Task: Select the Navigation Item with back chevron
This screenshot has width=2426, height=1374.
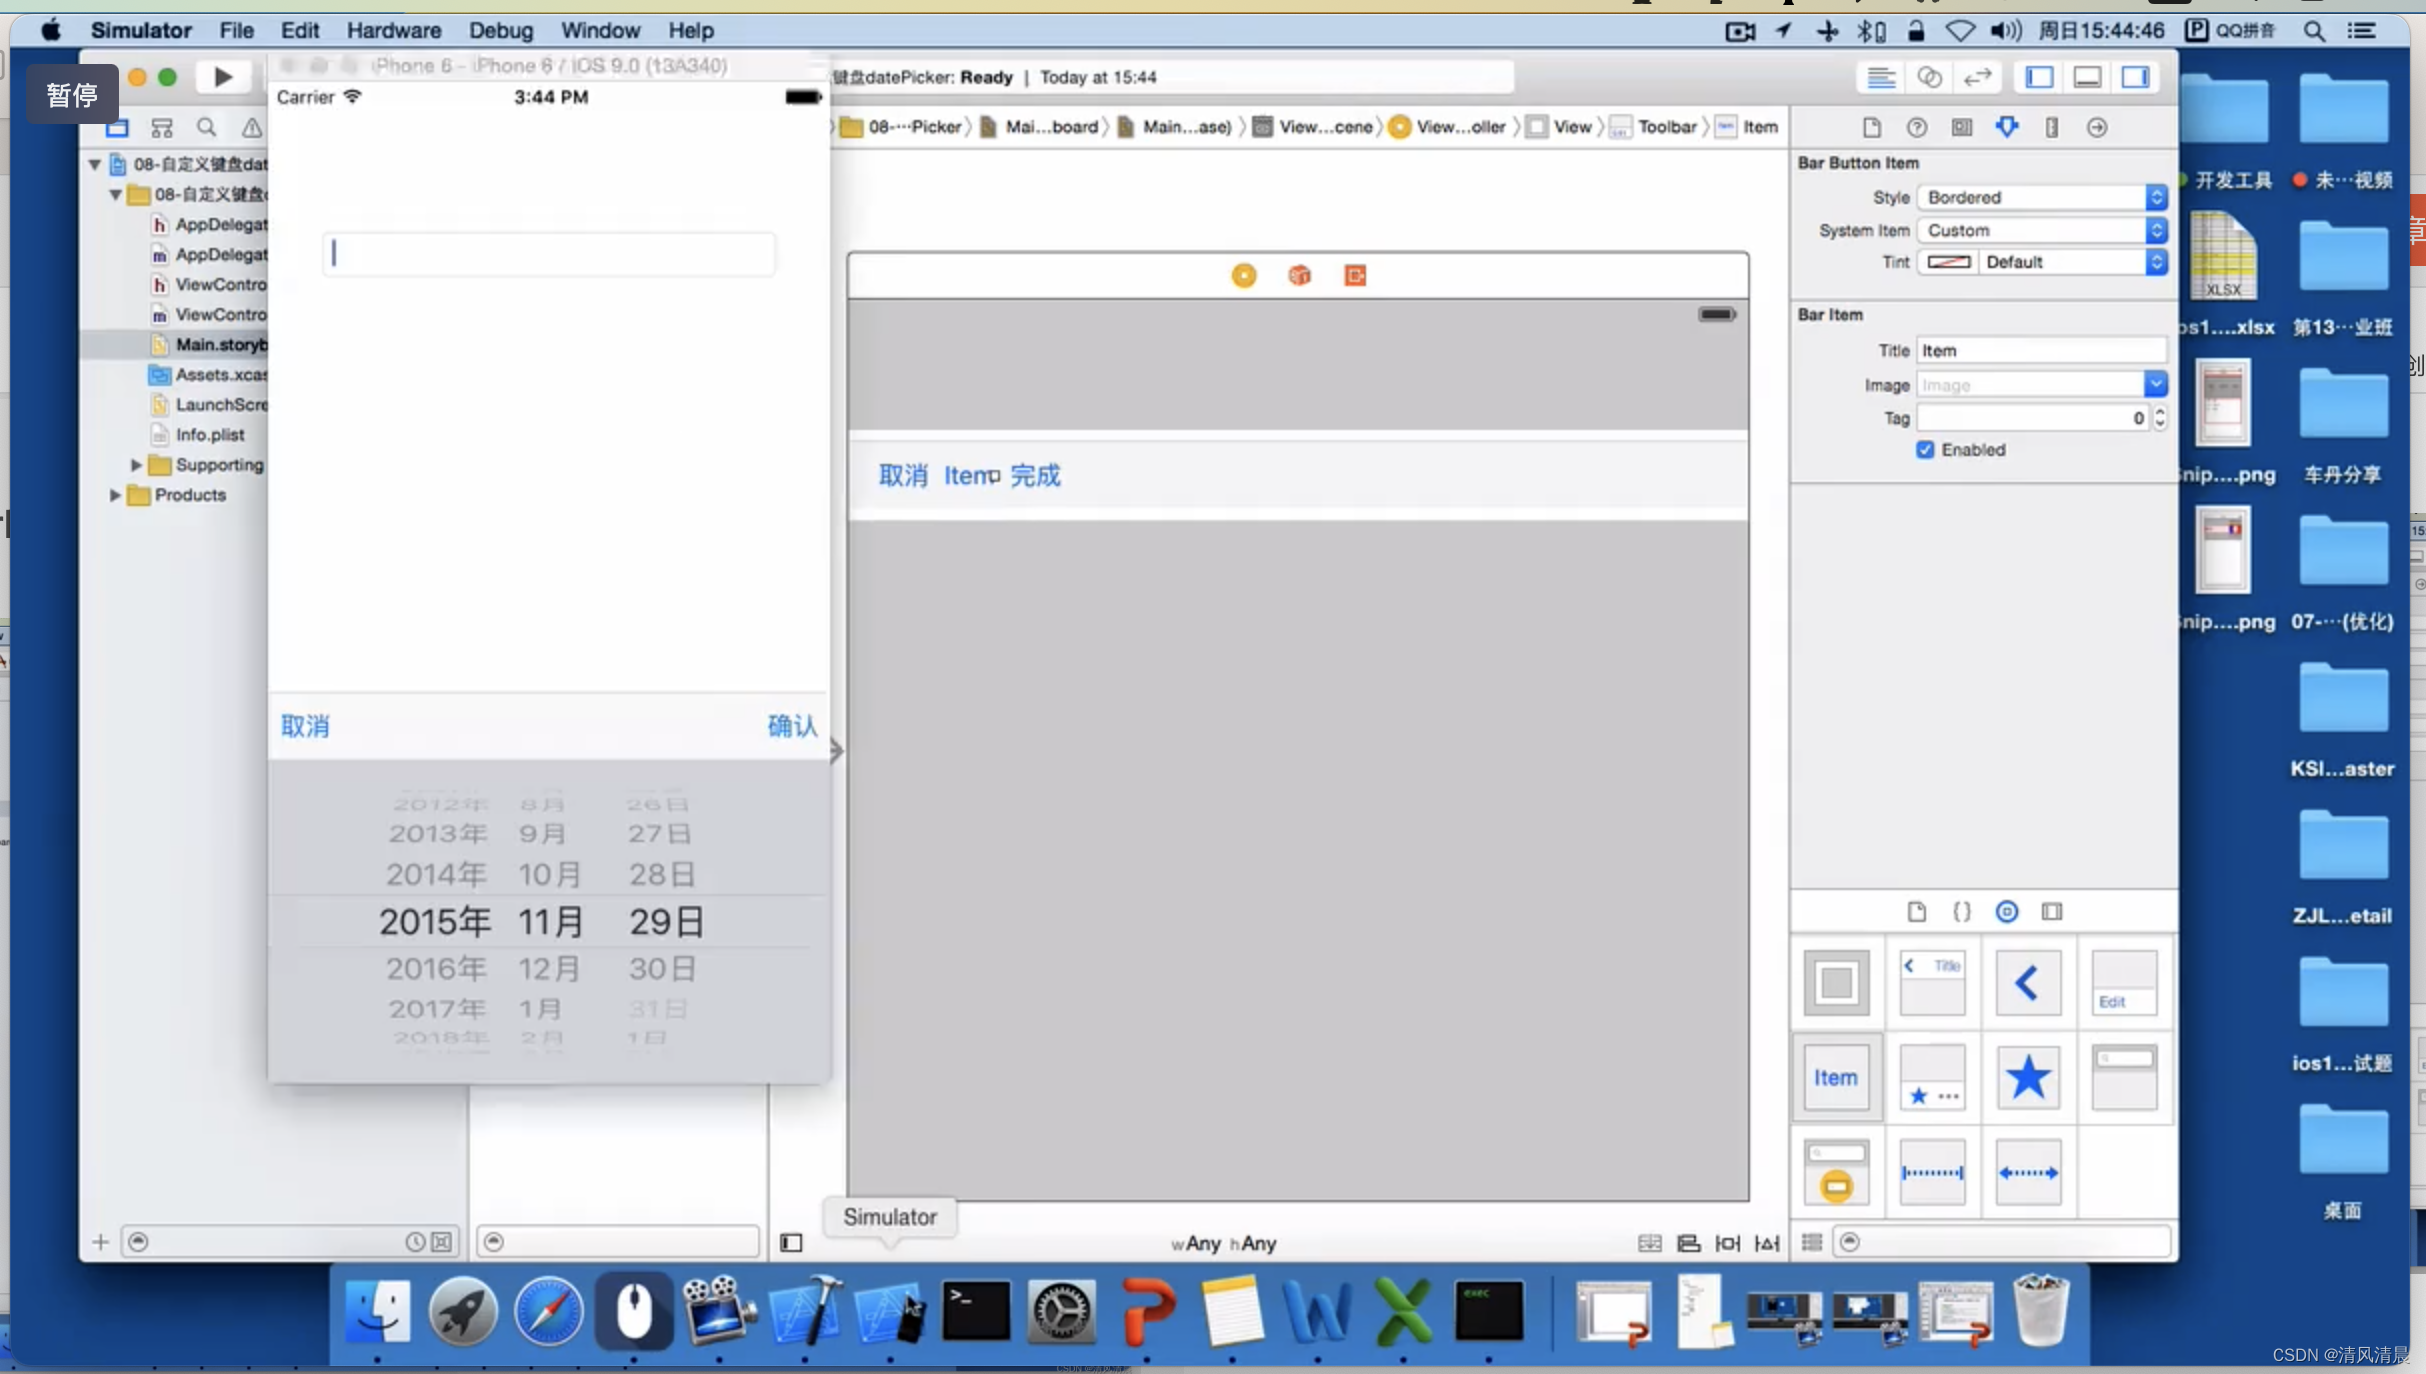Action: (2028, 983)
